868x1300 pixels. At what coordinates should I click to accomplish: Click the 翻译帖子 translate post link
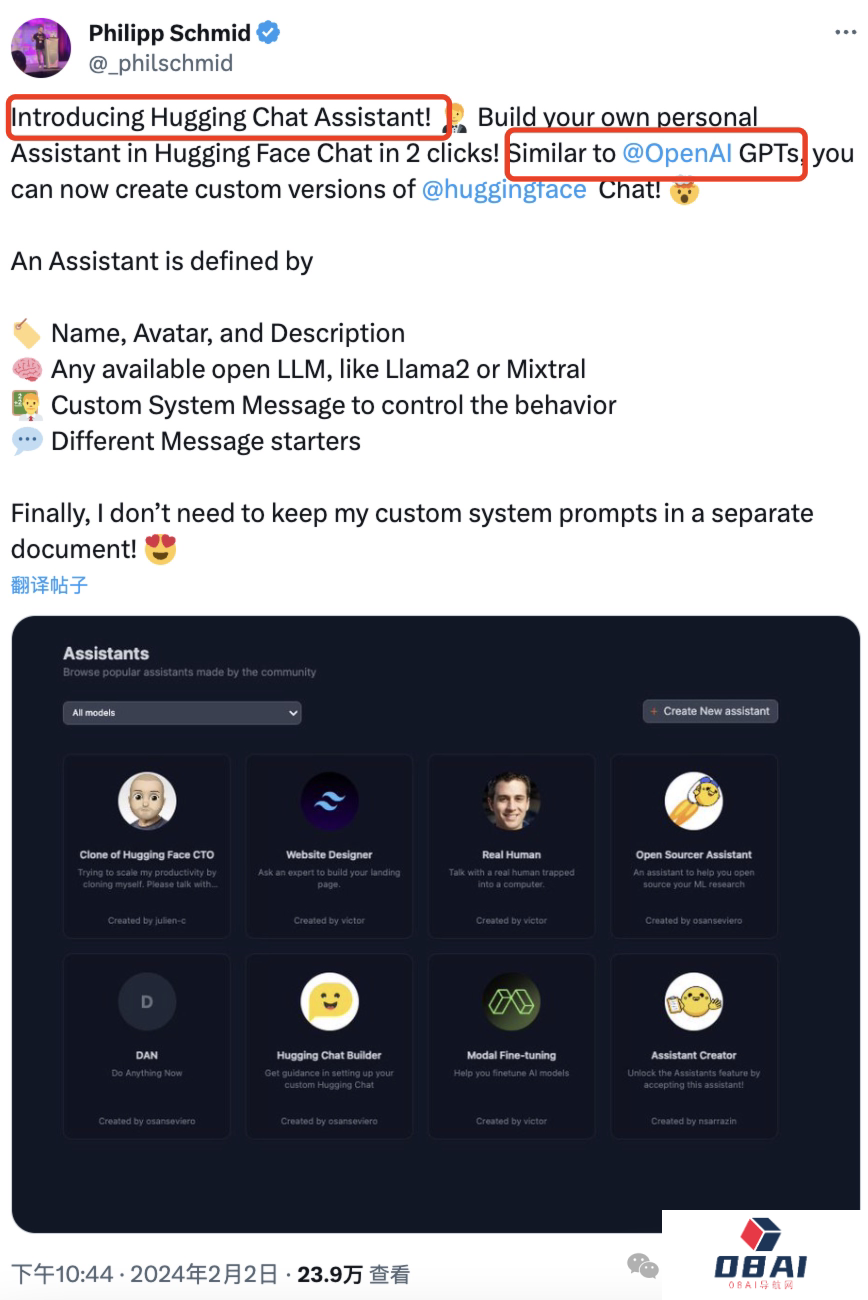[49, 585]
